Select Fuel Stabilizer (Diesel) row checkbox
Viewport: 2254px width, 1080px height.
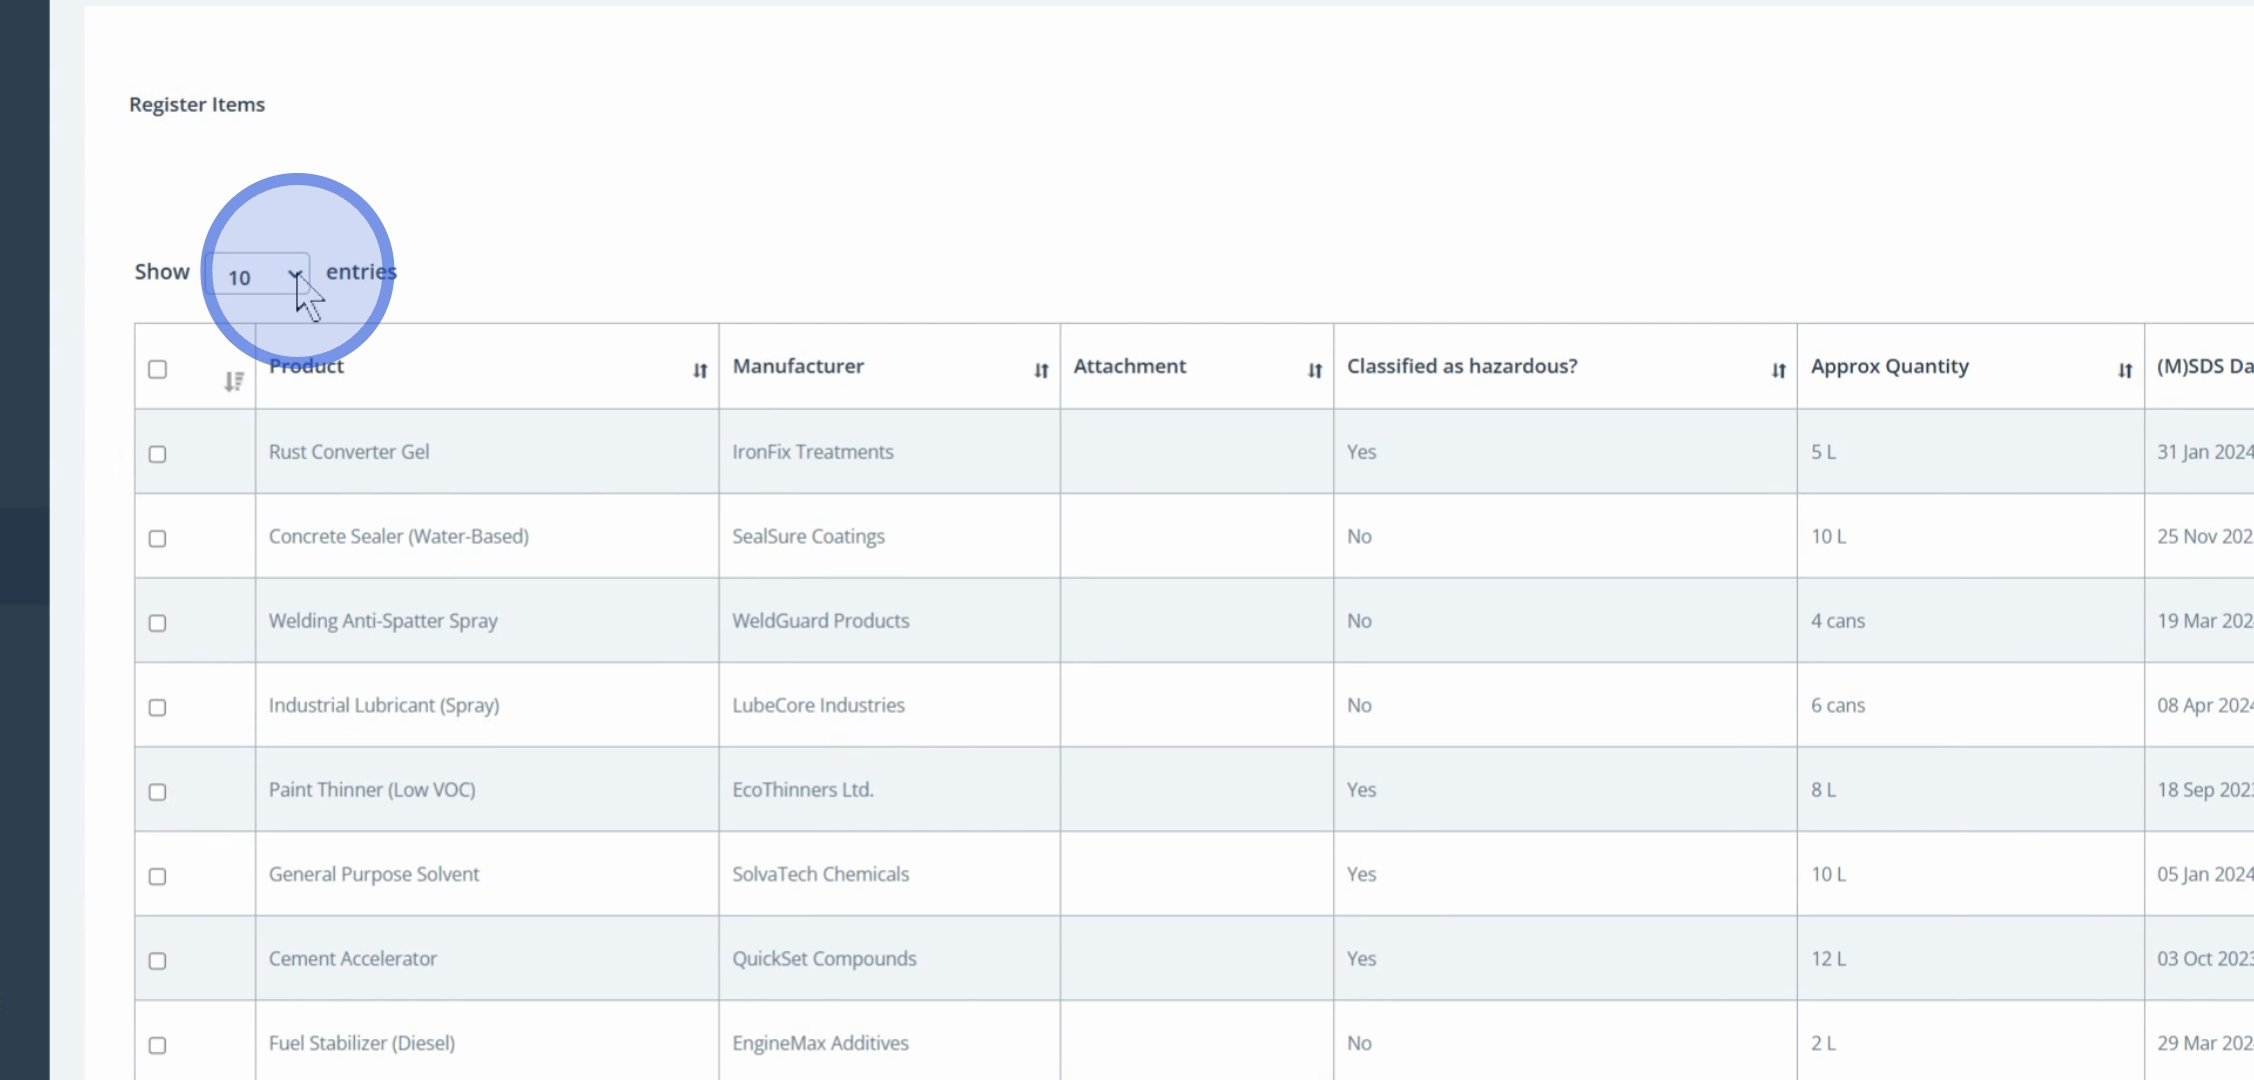pyautogui.click(x=158, y=1045)
